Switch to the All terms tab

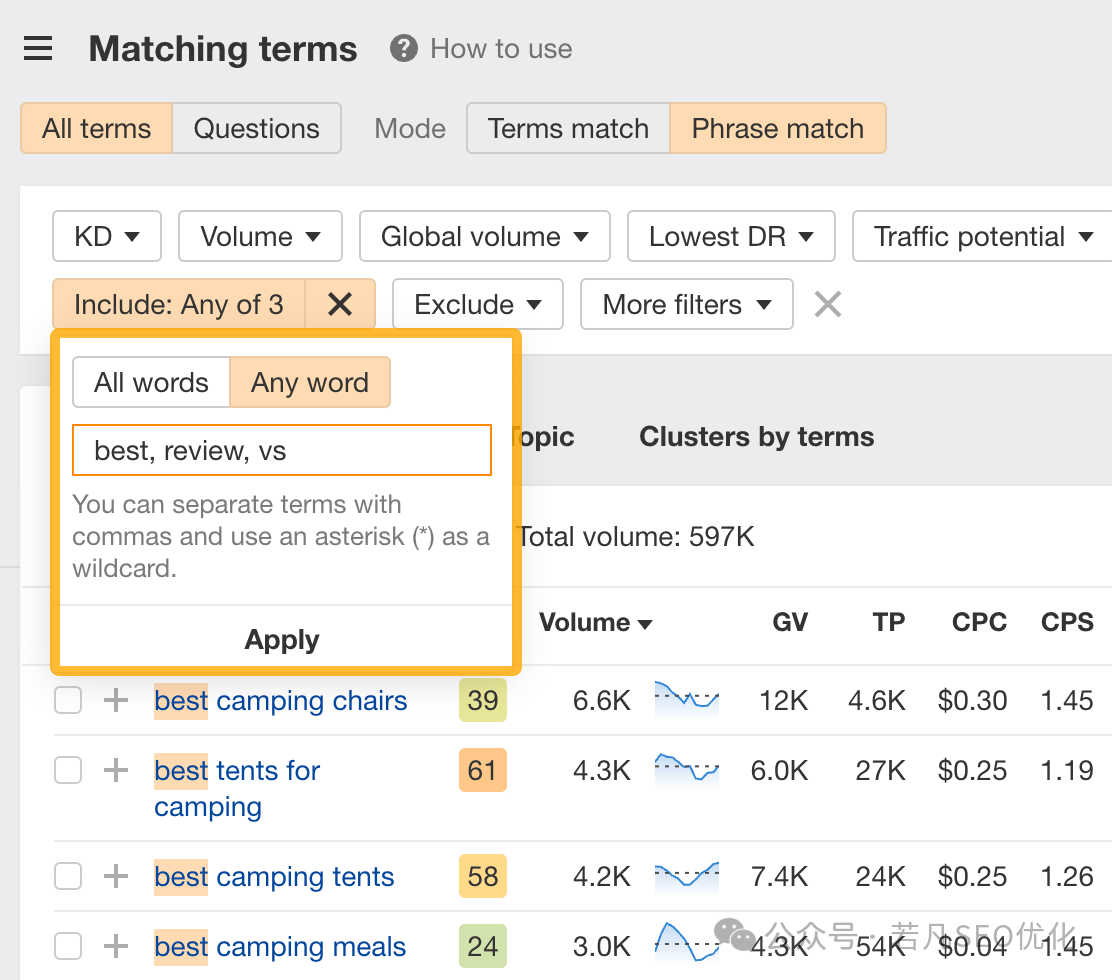click(x=96, y=128)
